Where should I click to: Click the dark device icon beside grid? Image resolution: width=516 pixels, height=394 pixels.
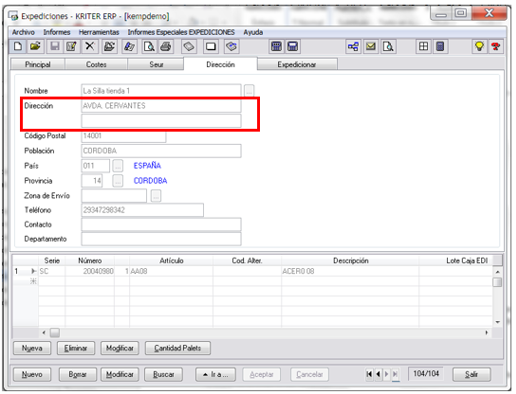440,46
